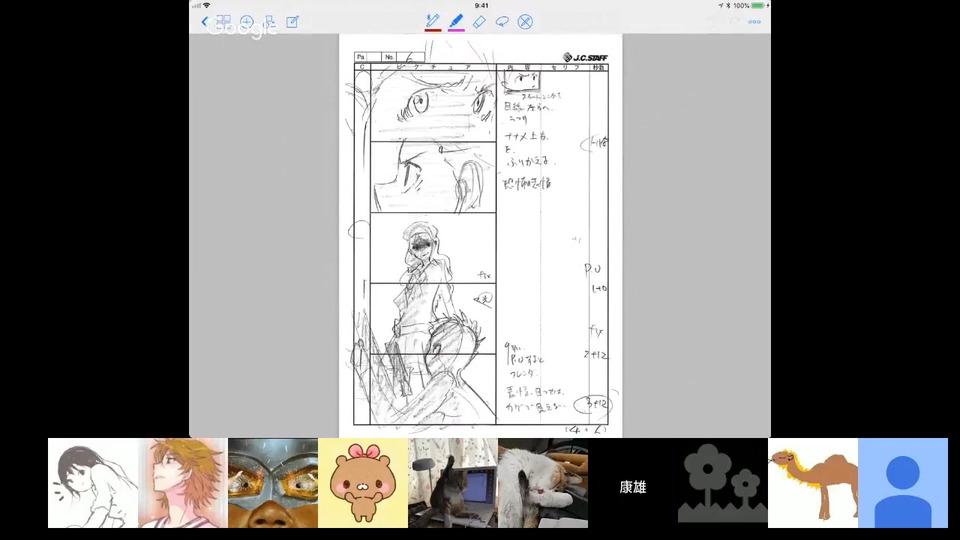
Task: Select the highlighter with magenta underline
Action: [x=456, y=21]
